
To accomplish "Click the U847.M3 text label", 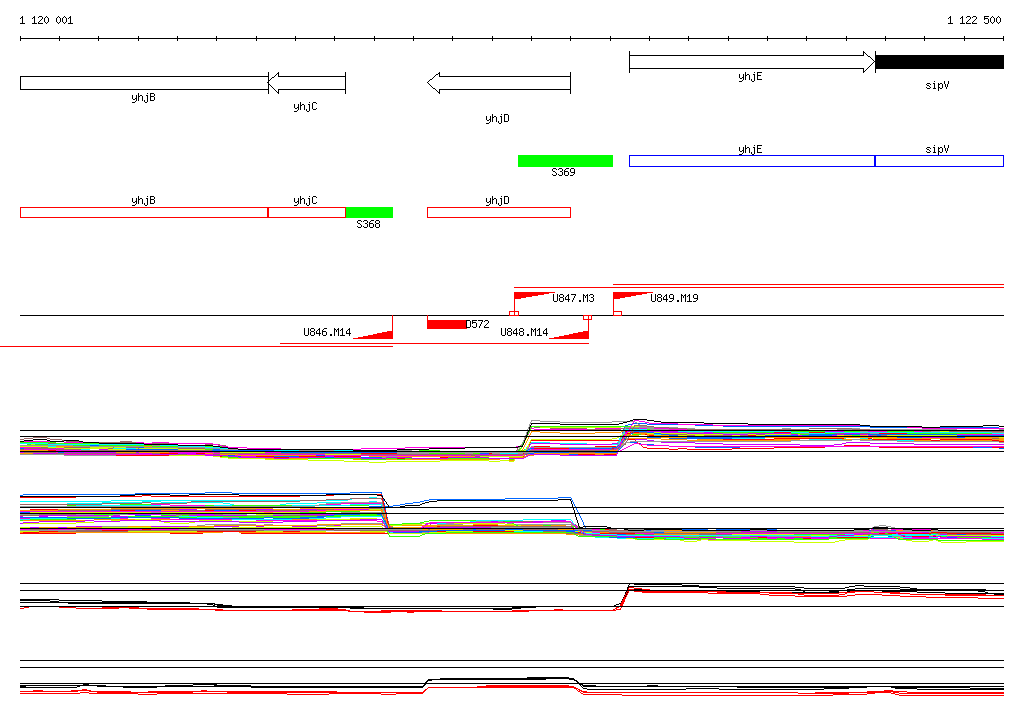I will [573, 299].
